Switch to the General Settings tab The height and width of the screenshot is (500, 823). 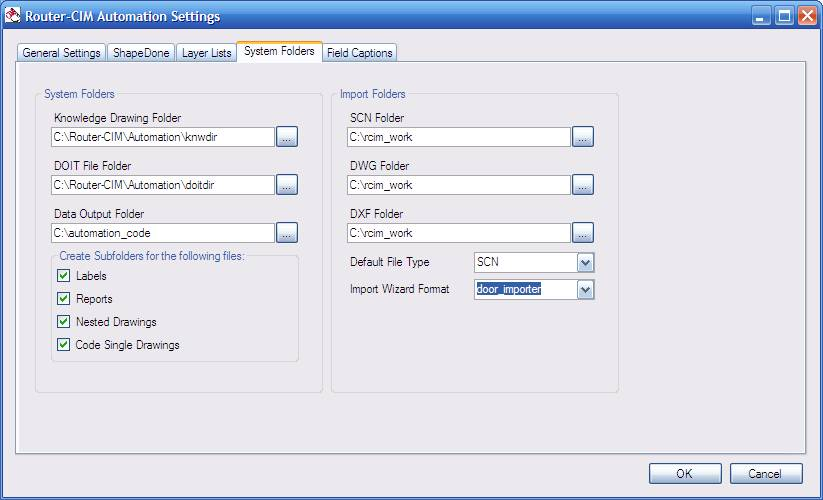(61, 53)
